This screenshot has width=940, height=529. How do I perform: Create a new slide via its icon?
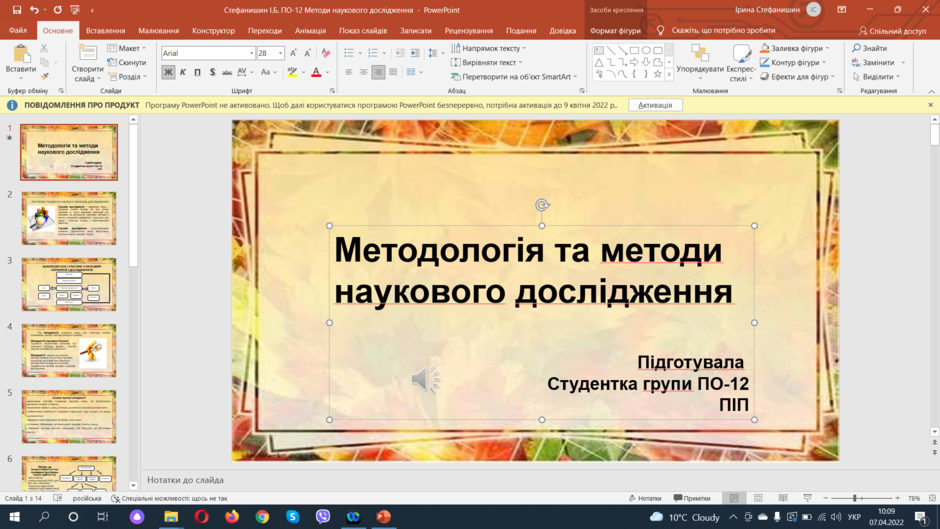coord(88,53)
